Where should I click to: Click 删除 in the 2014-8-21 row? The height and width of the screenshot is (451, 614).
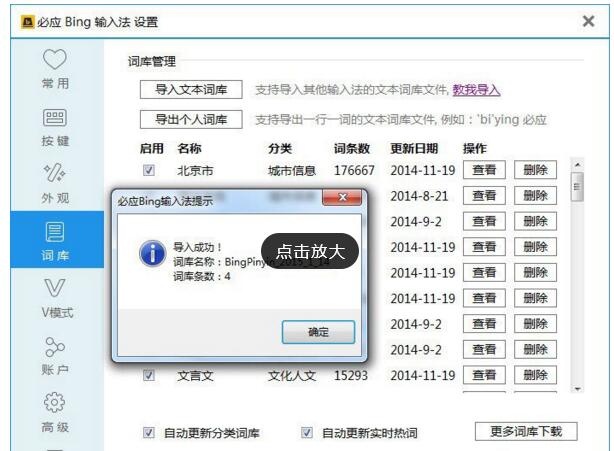tap(535, 195)
